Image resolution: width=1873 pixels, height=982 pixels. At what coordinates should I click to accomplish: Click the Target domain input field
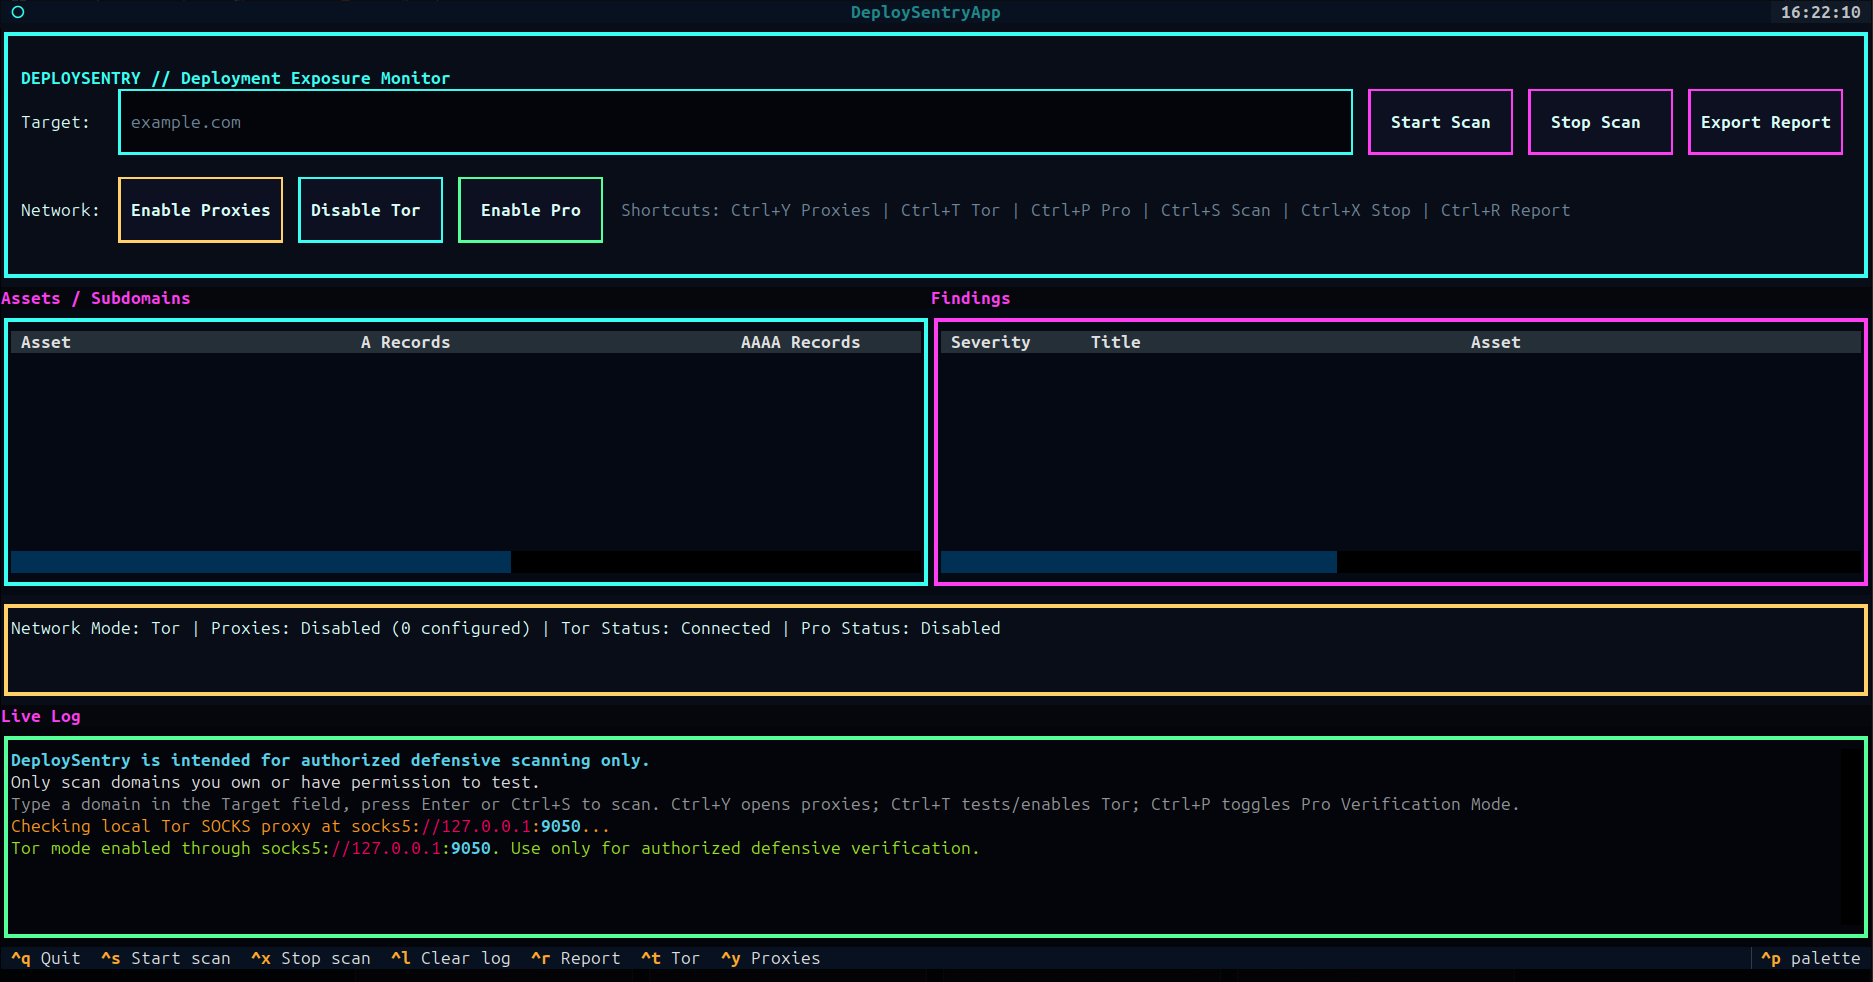coord(735,122)
